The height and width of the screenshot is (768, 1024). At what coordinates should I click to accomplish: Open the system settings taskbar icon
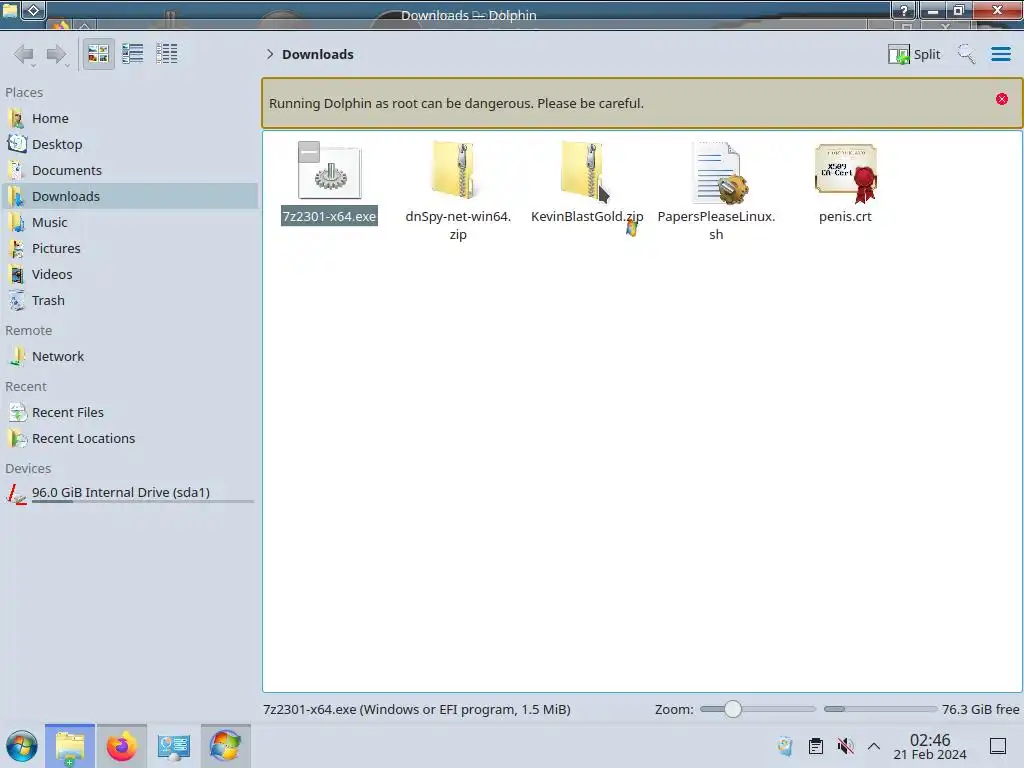click(x=173, y=746)
